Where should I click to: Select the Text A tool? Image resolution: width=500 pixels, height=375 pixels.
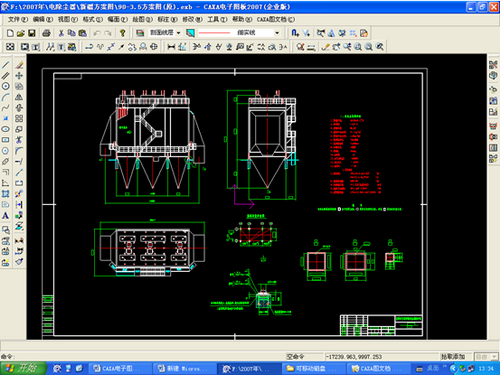6,216
